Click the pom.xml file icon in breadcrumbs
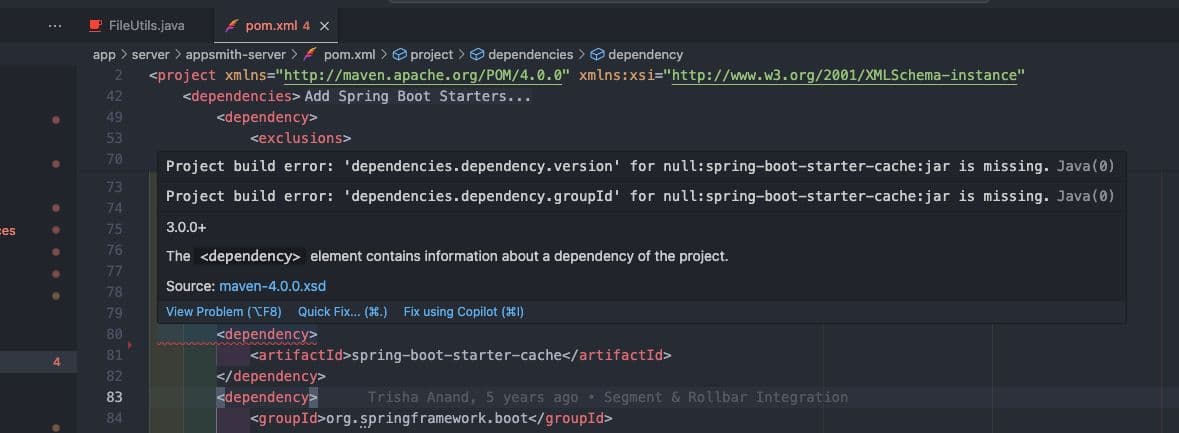 click(x=310, y=54)
